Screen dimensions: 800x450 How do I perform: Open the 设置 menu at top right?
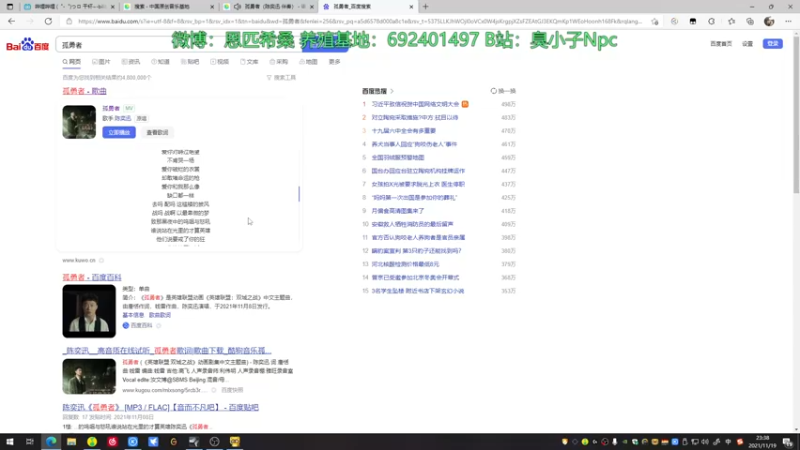(747, 44)
